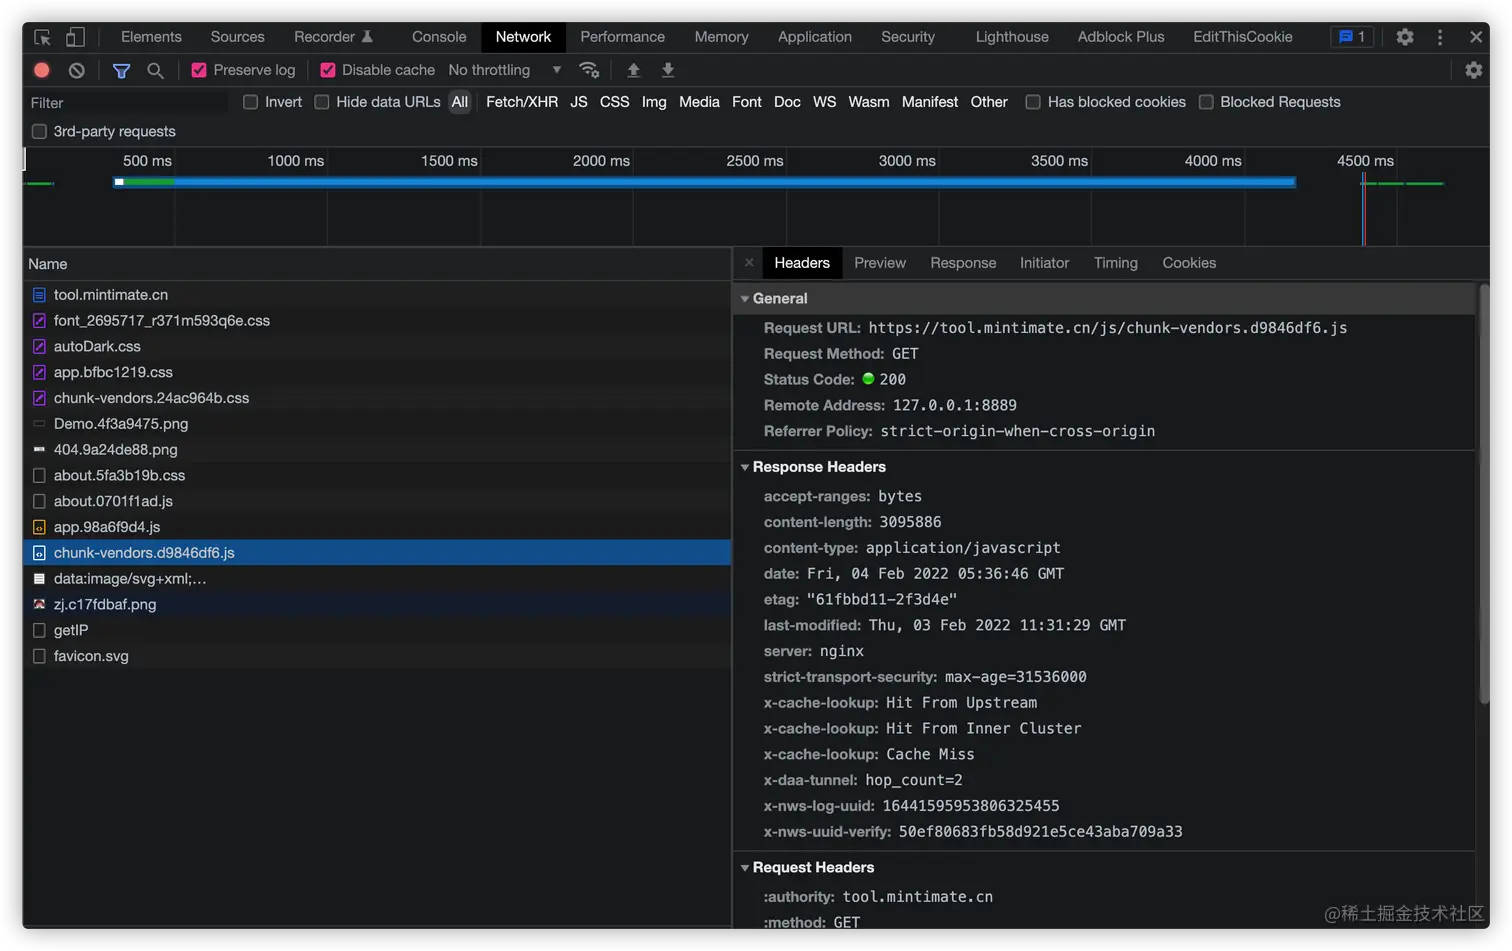Open the Memory tab
The image size is (1512, 951).
click(721, 37)
